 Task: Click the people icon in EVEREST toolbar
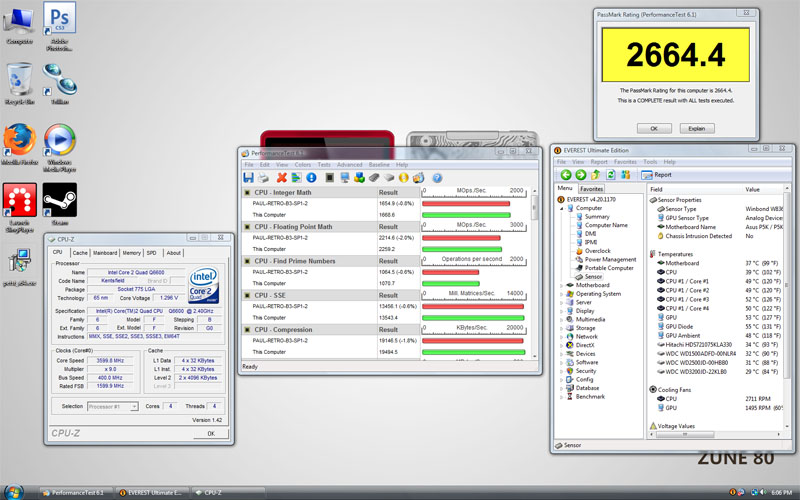[625, 174]
